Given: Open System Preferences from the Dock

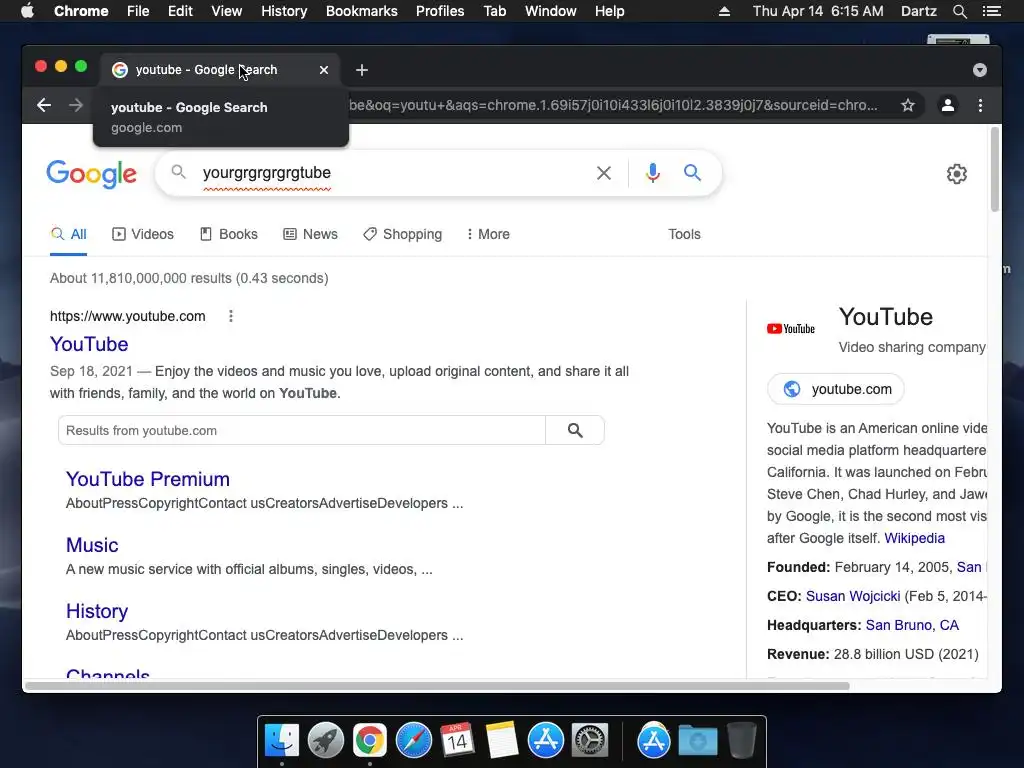Looking at the screenshot, I should [x=590, y=741].
